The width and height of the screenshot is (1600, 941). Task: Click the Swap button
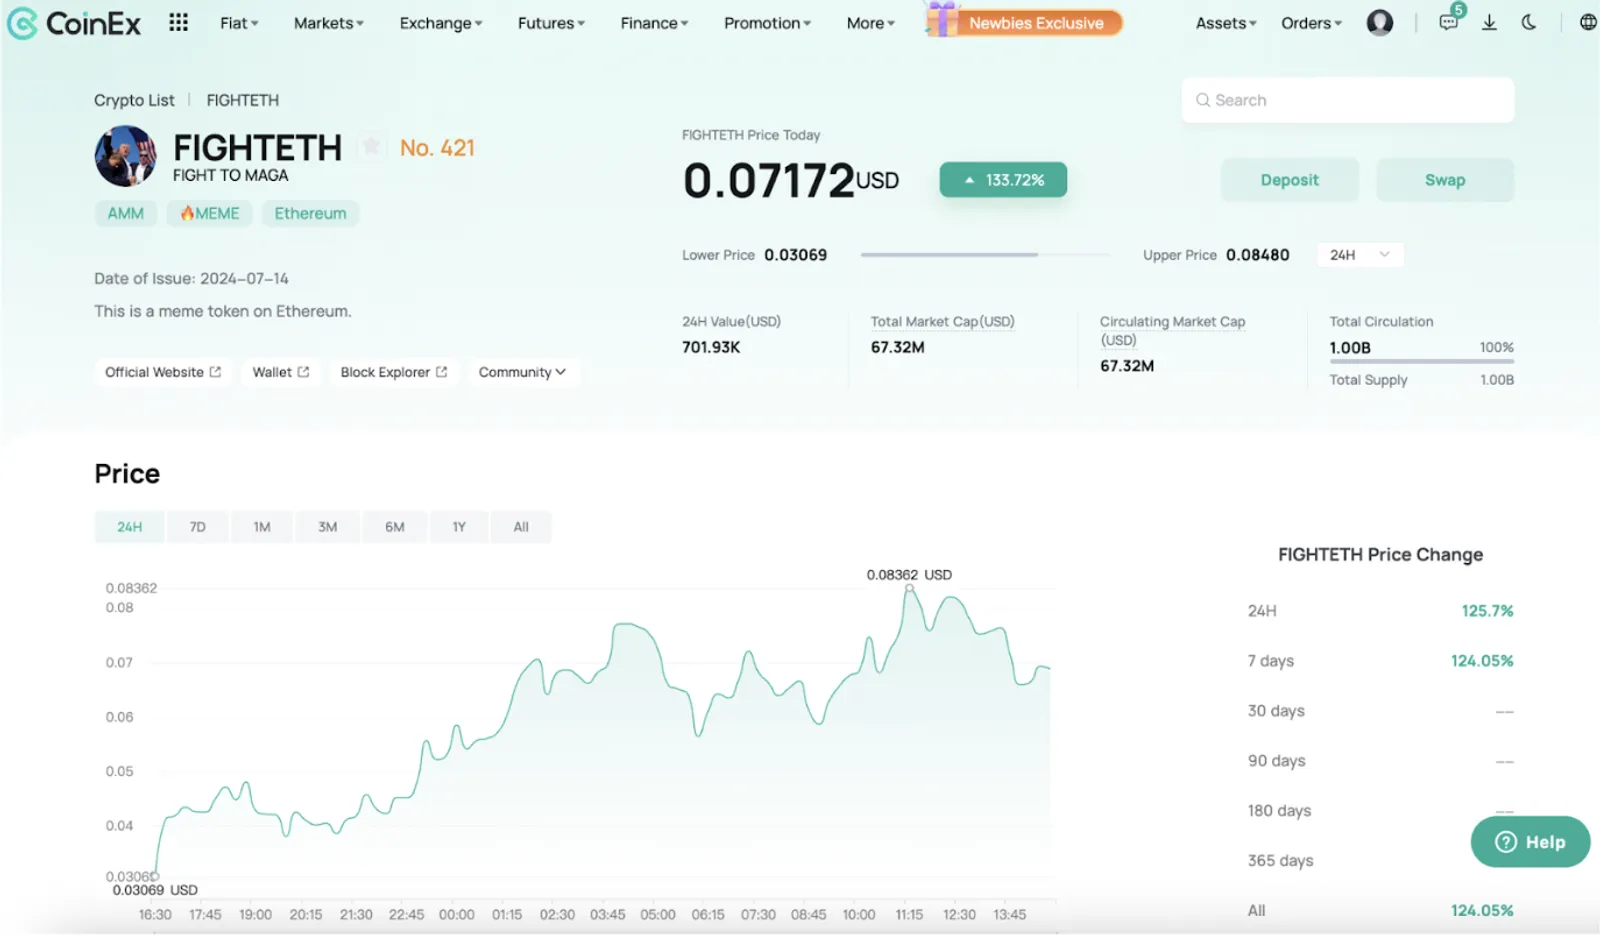(x=1445, y=180)
